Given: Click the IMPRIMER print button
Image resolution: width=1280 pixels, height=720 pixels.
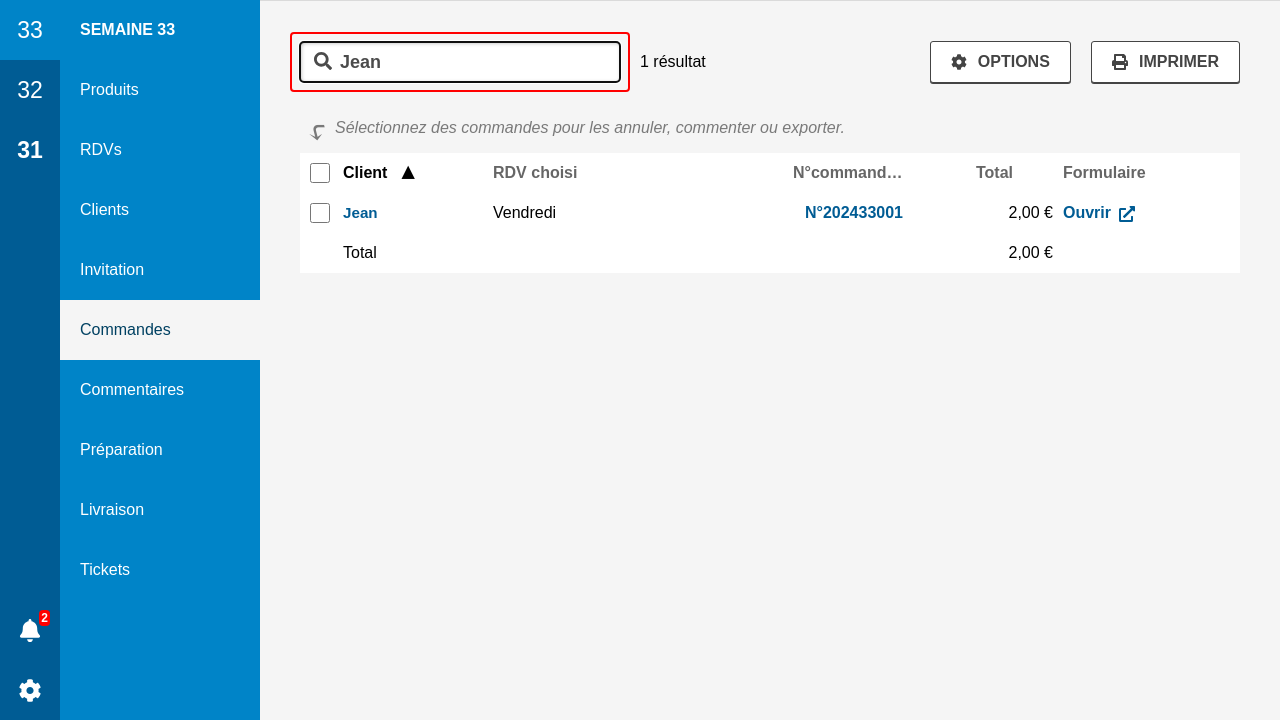Looking at the screenshot, I should pyautogui.click(x=1165, y=62).
